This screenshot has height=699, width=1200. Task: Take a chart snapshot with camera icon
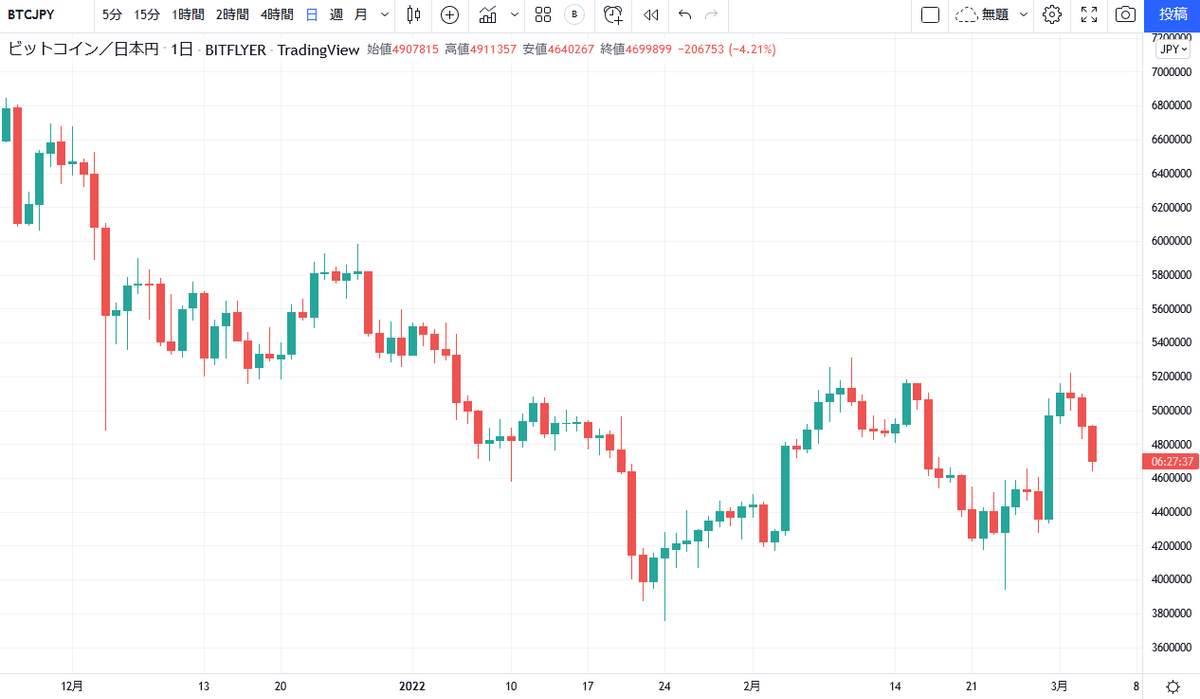coord(1125,15)
